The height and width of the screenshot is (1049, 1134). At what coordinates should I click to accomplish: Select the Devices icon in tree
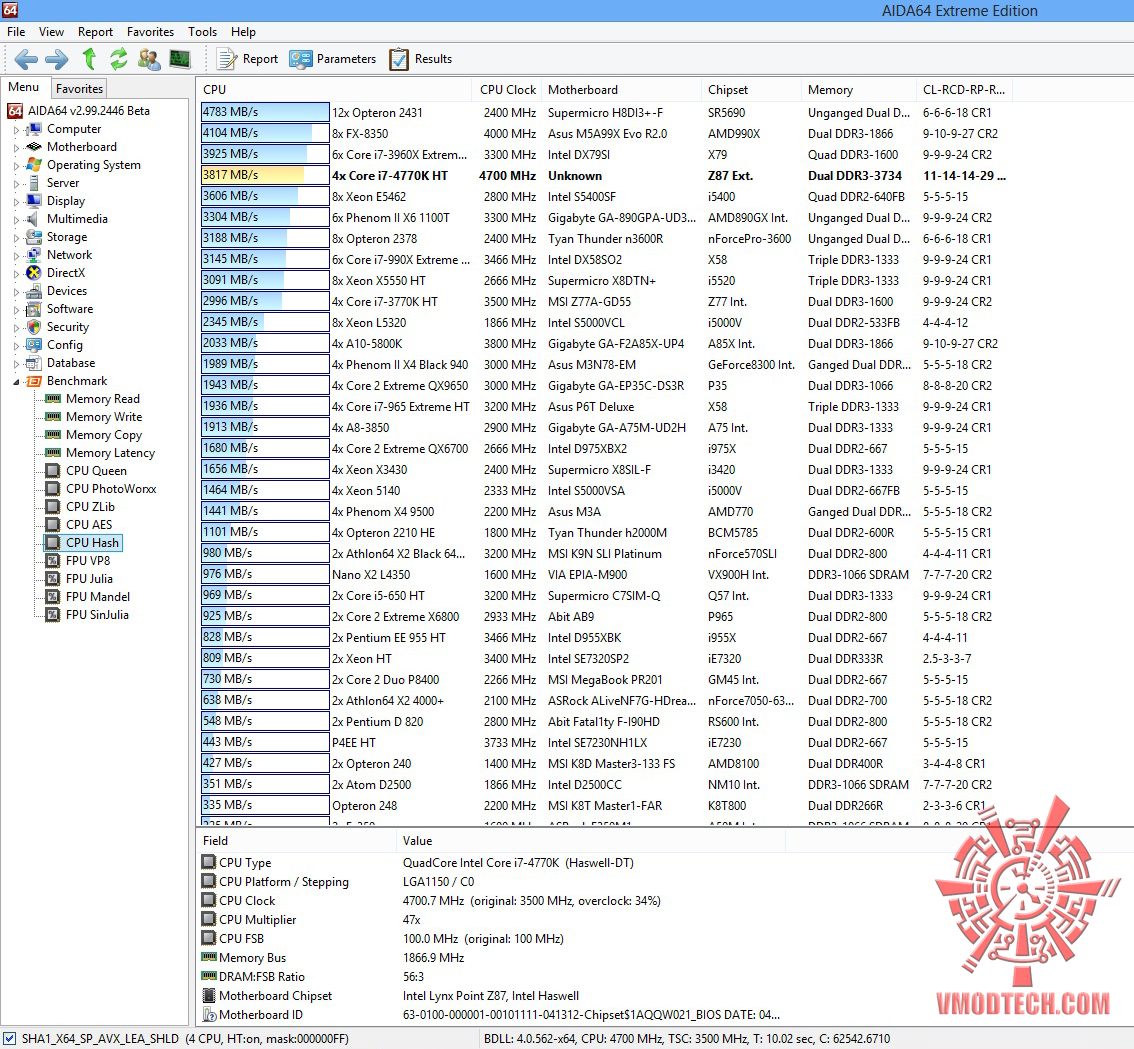coord(33,291)
